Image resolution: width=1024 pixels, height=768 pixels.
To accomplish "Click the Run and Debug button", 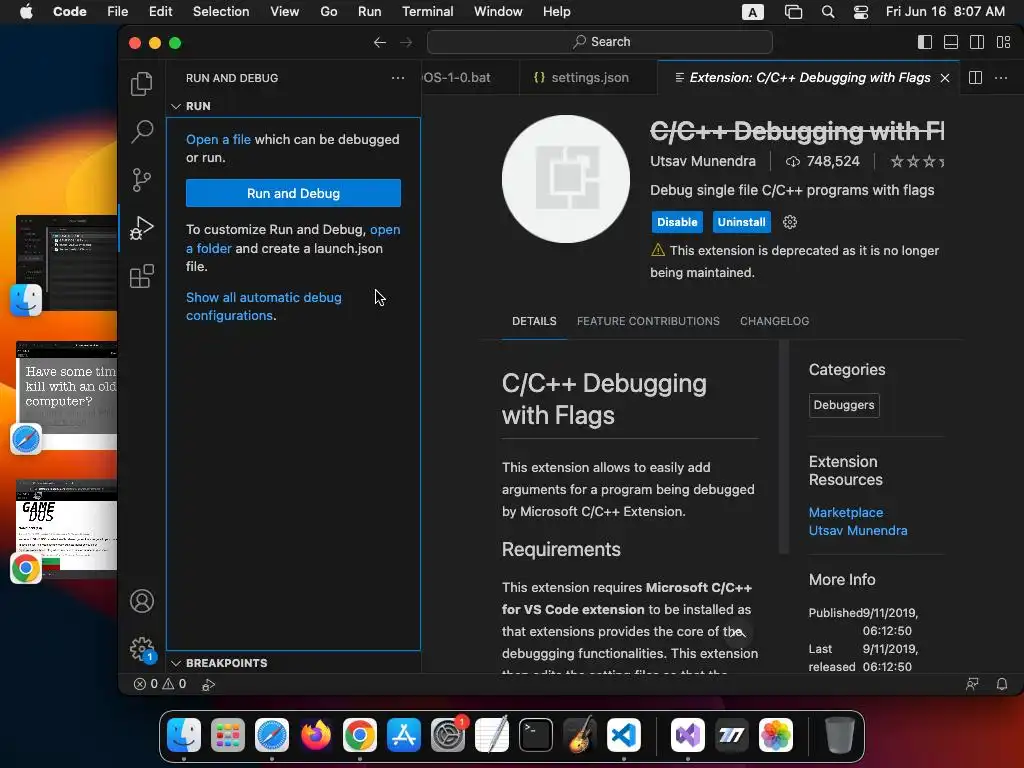I will coord(293,193).
